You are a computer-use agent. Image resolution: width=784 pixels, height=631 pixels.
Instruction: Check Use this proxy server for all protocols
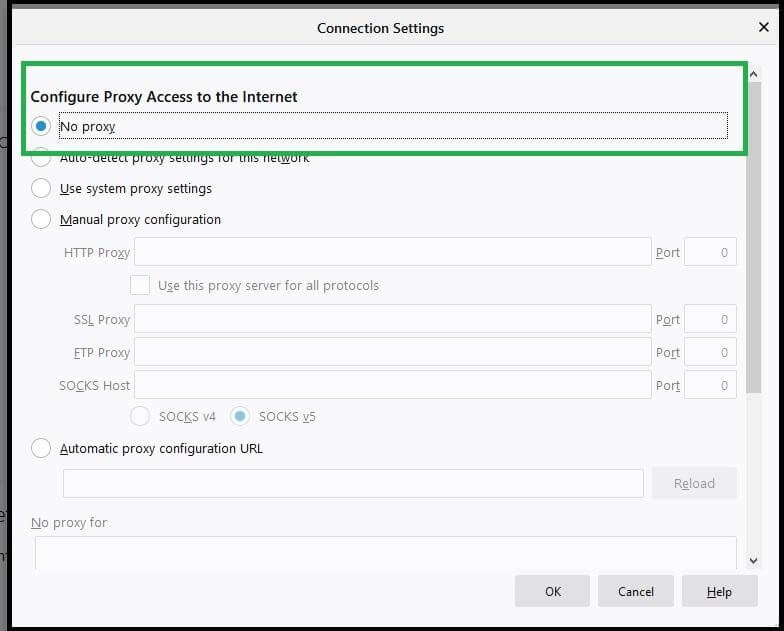pos(140,285)
